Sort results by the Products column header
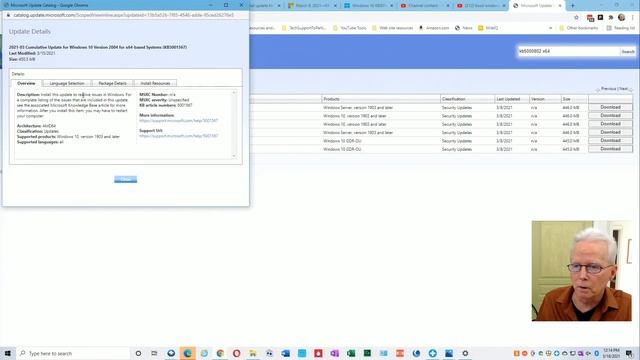Image resolution: width=640 pixels, height=360 pixels. click(x=381, y=99)
